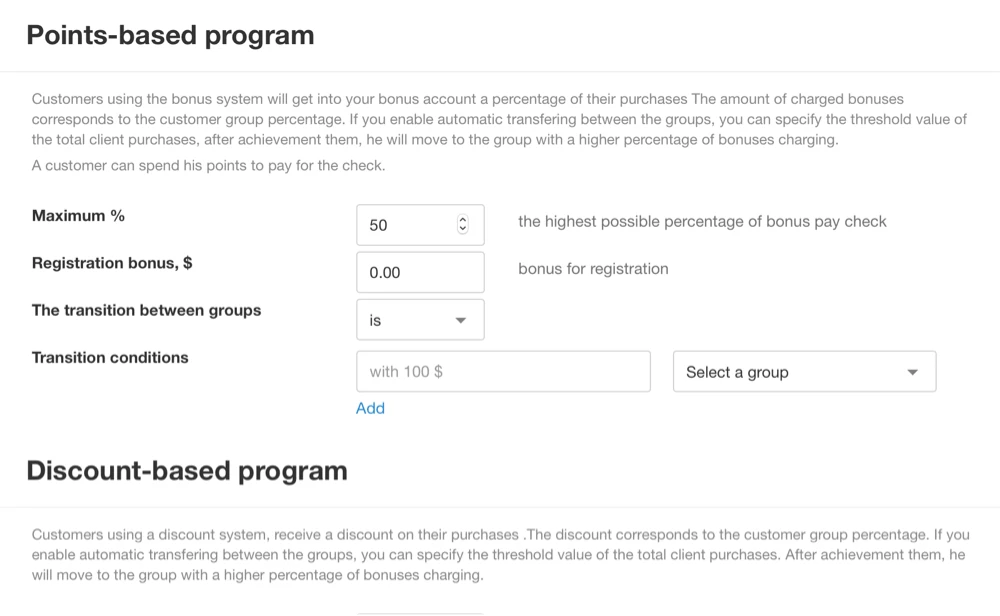Click the Add link under transition conditions
This screenshot has width=1000, height=616.
(370, 408)
